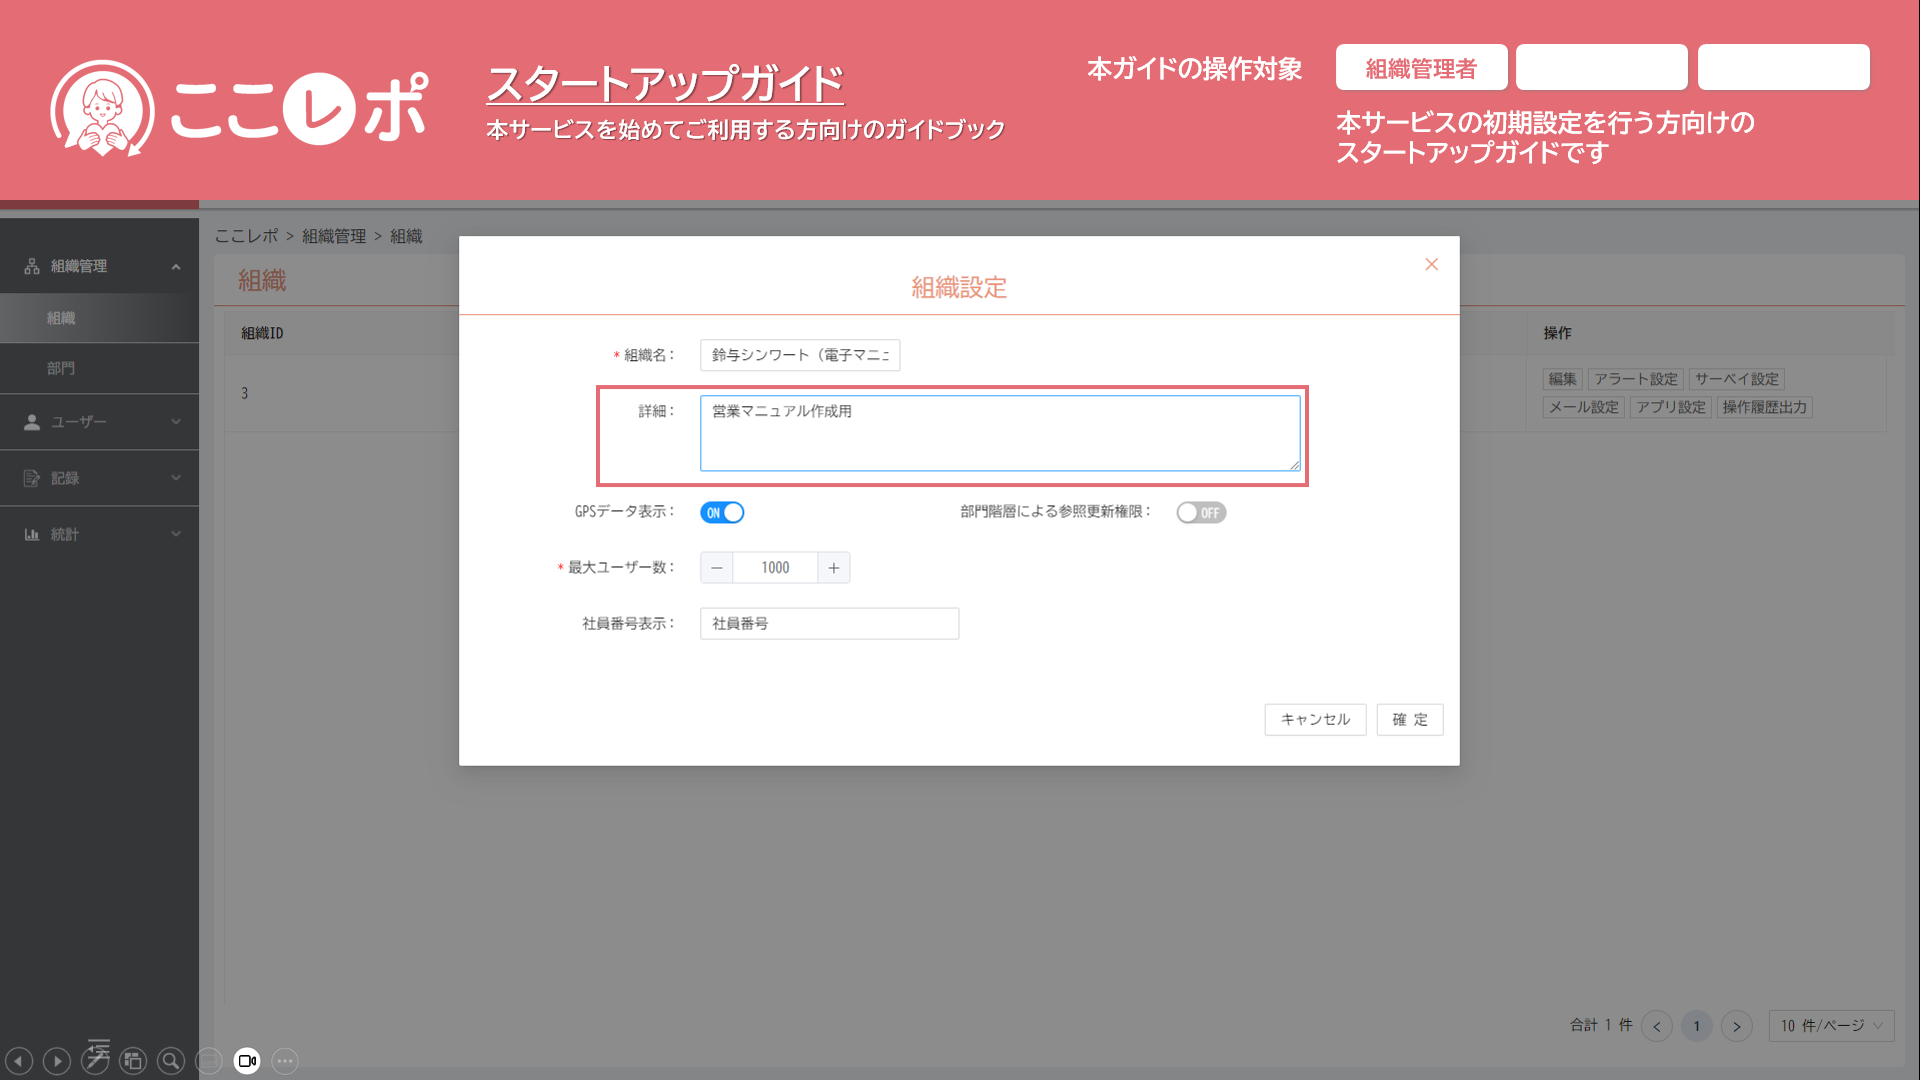Viewport: 1920px width, 1080px height.
Task: Click the magnifier zoom icon
Action: pyautogui.click(x=171, y=1061)
